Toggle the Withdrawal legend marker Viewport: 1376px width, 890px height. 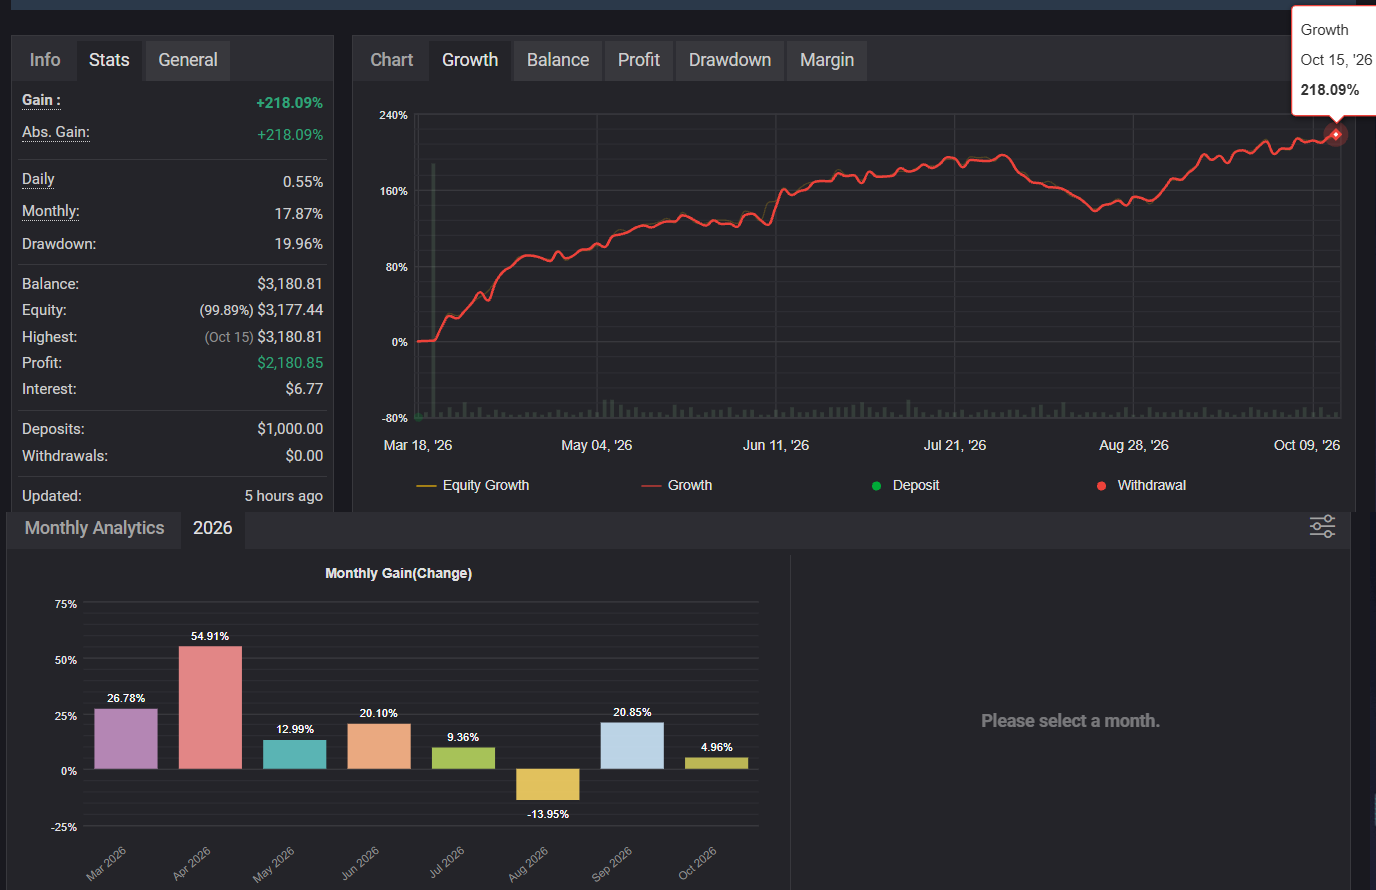(x=1141, y=485)
